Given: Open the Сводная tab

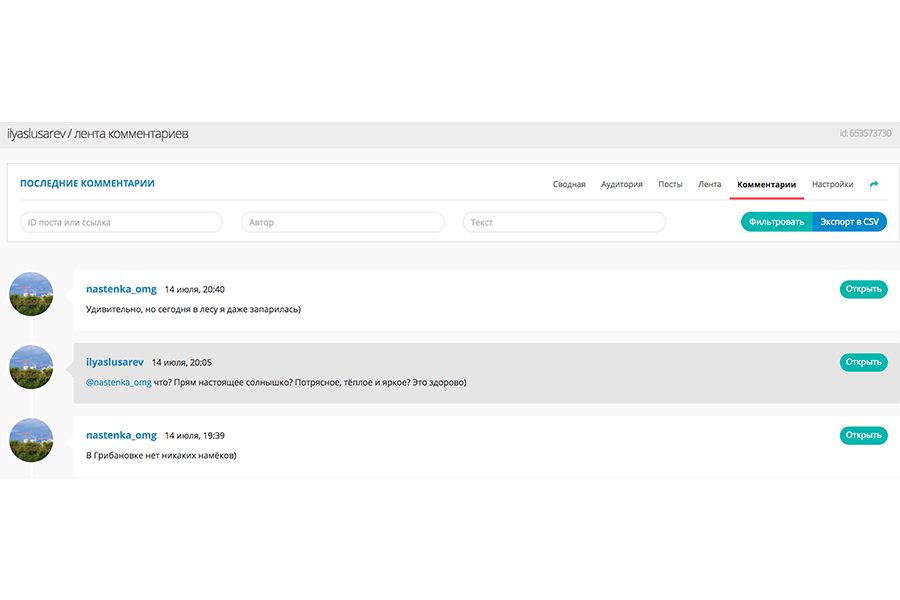Looking at the screenshot, I should 569,184.
